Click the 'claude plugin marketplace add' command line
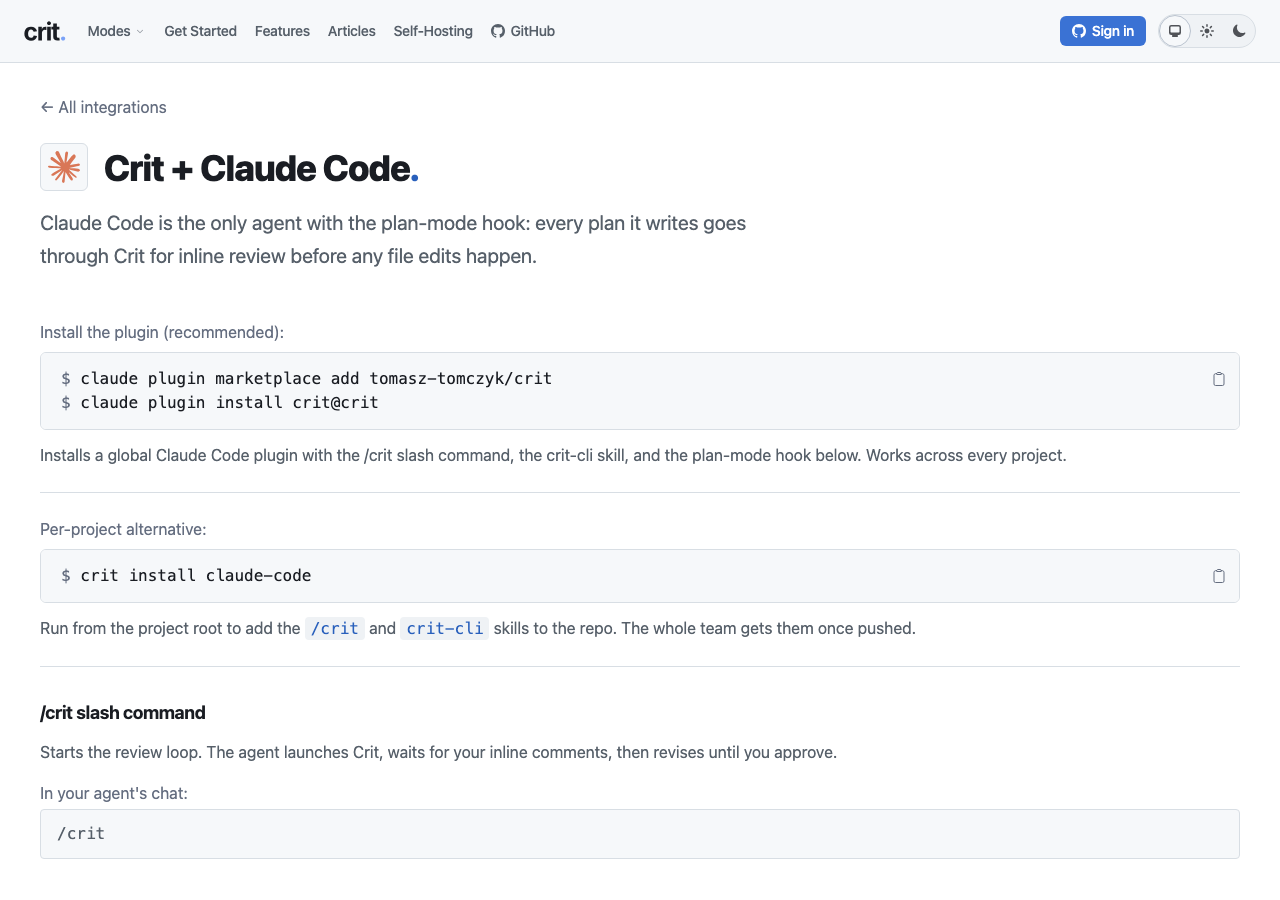The image size is (1280, 900). click(x=316, y=378)
